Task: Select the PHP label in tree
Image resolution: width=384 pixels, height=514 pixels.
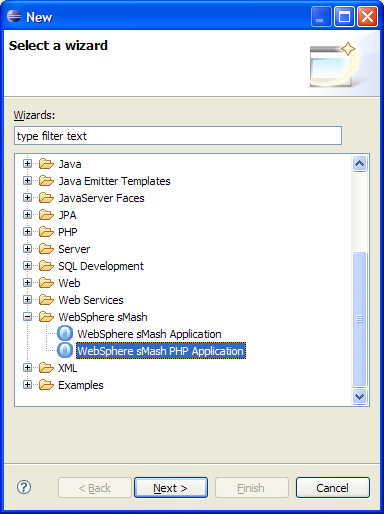Action: coord(68,232)
